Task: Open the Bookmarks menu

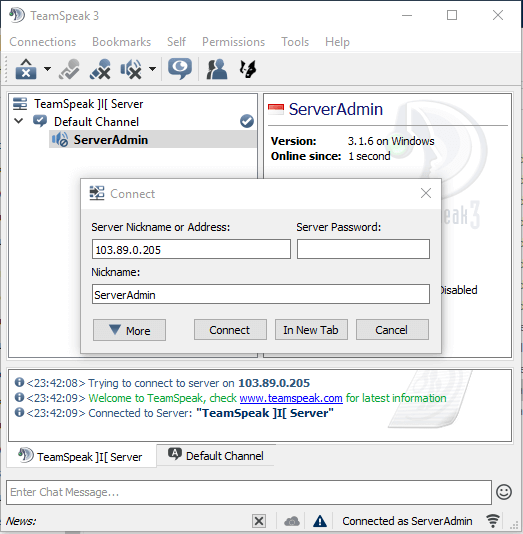Action: click(x=122, y=42)
